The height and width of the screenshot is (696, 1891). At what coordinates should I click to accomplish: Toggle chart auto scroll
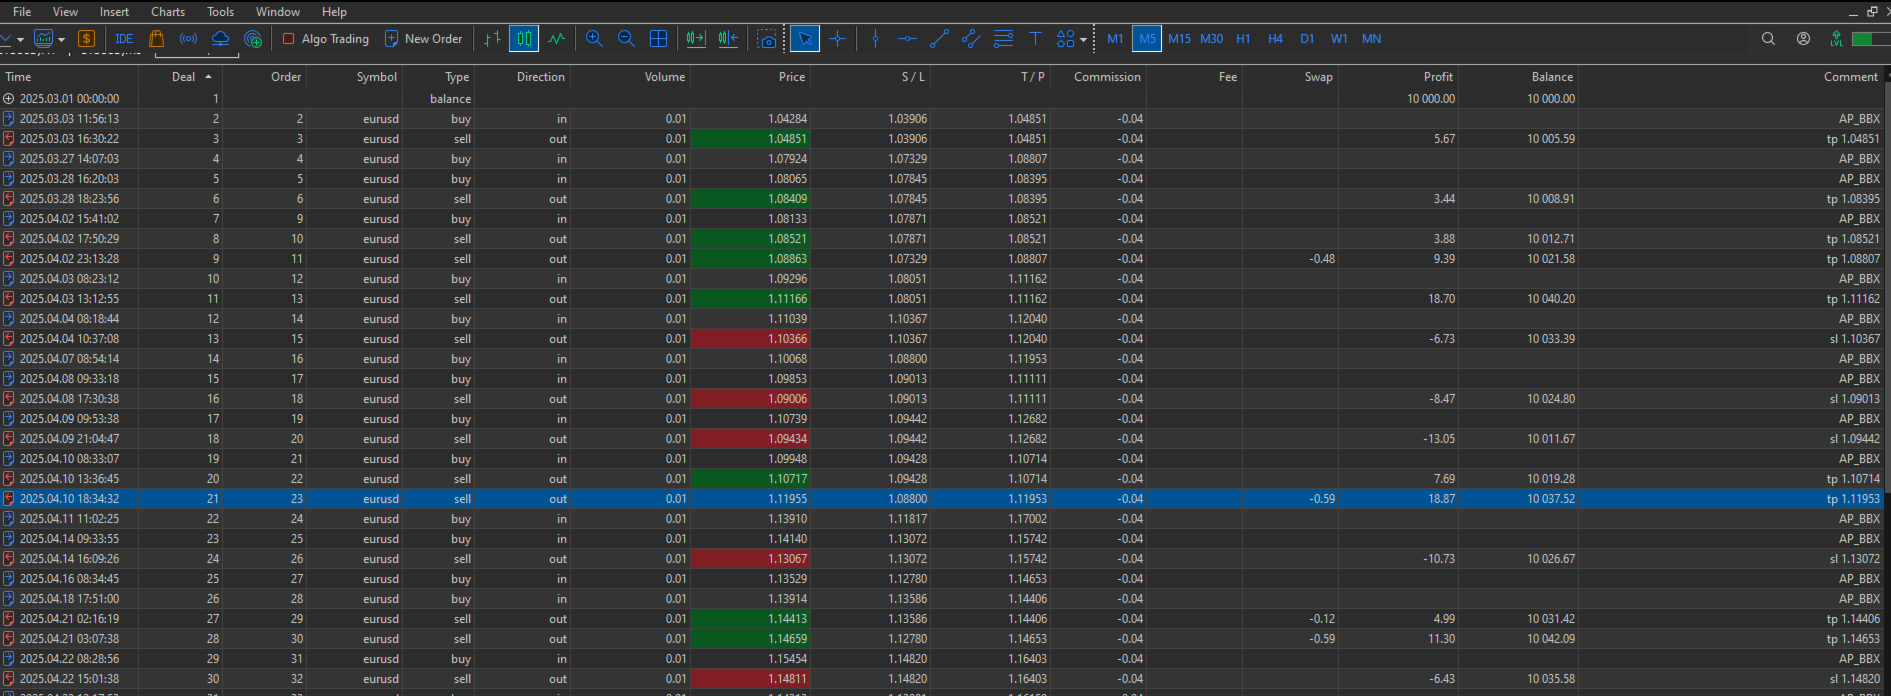click(x=695, y=39)
